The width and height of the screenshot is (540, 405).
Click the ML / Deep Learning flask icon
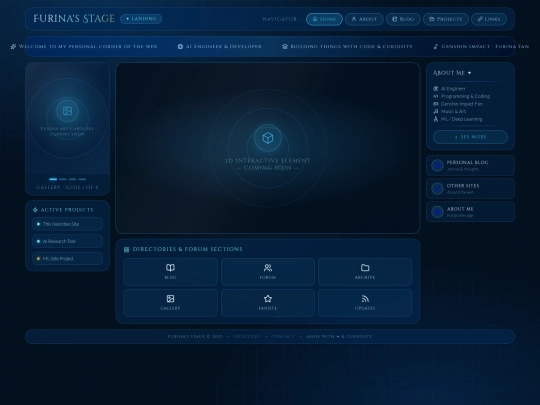pyautogui.click(x=436, y=119)
